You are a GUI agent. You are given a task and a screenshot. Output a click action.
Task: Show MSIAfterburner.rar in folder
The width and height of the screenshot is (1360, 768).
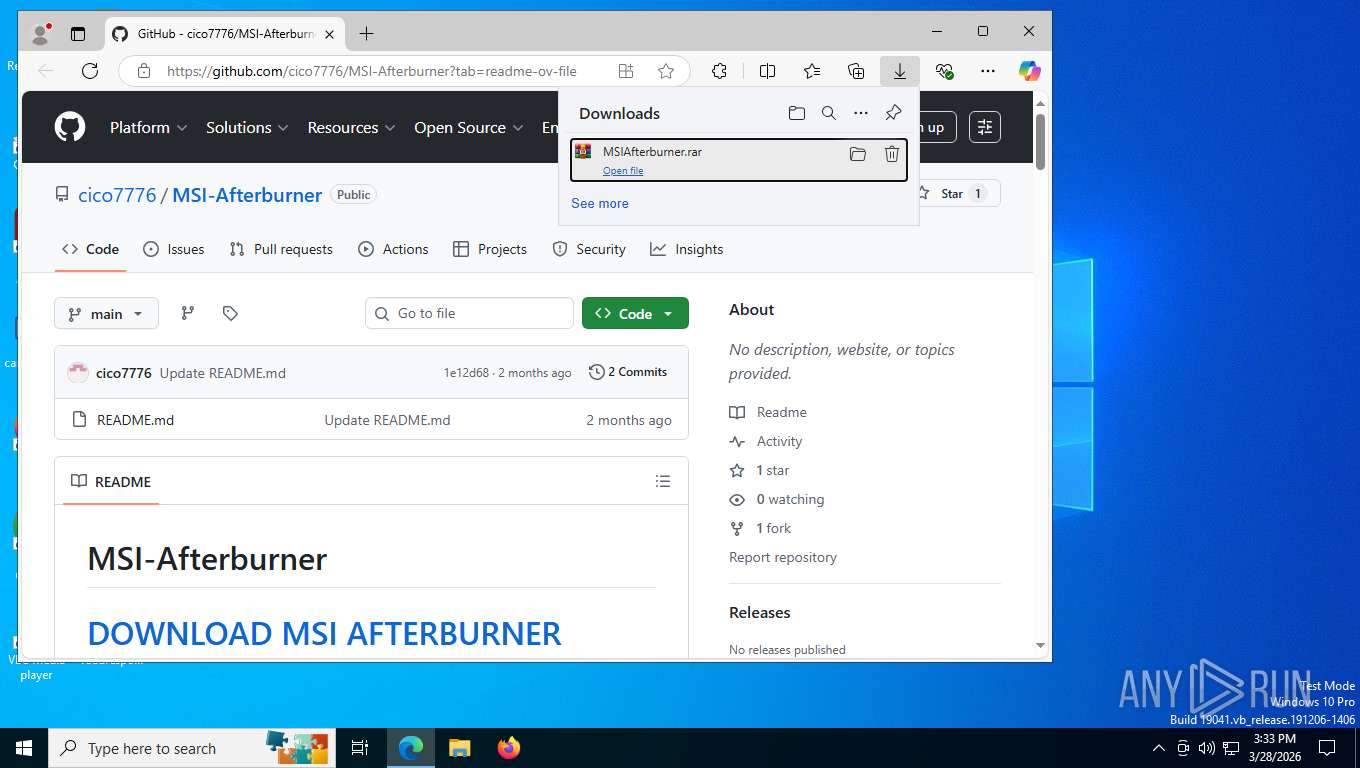(858, 154)
